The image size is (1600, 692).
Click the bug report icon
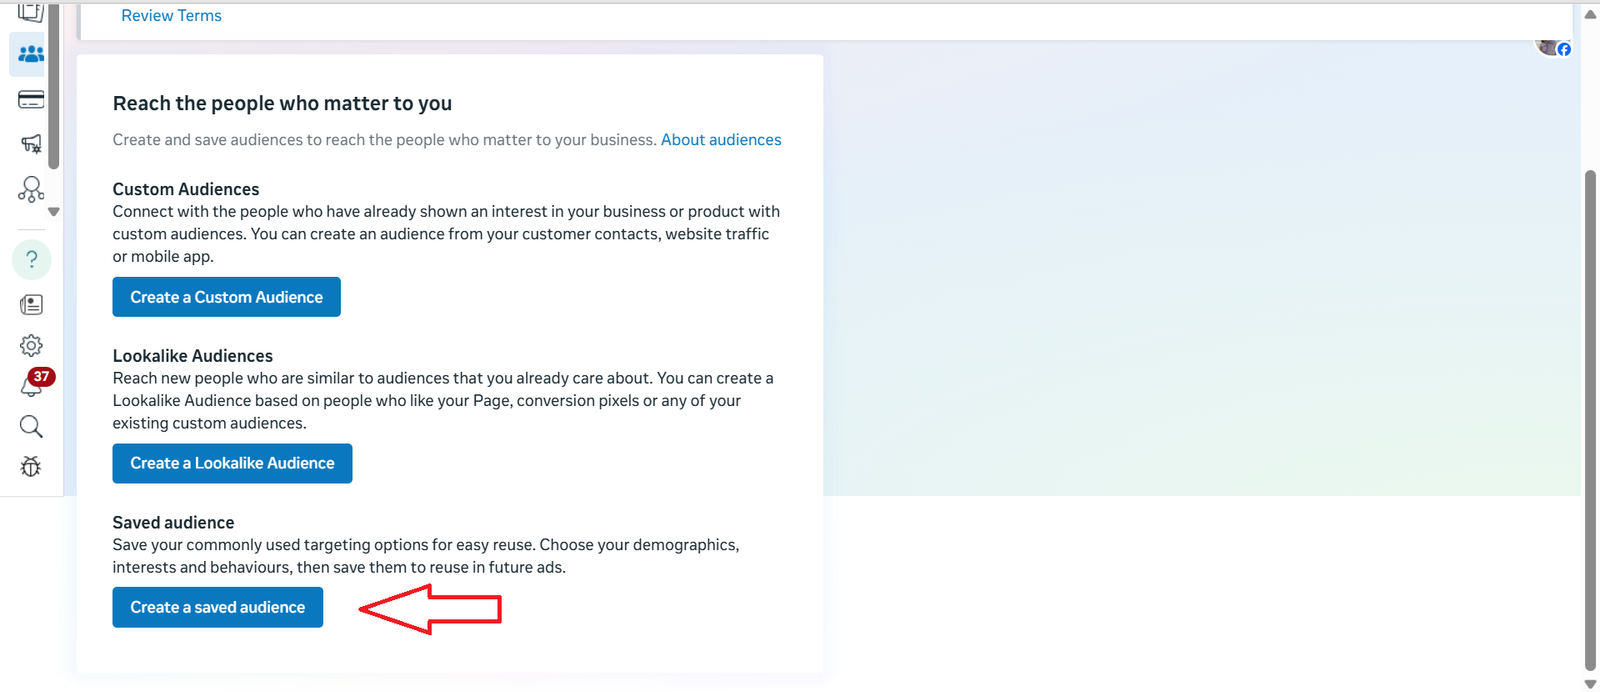point(31,467)
